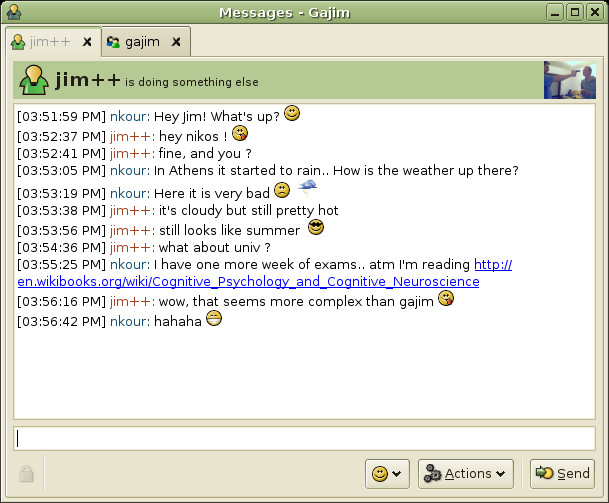Image resolution: width=609 pixels, height=503 pixels.
Task: Click the grinning emoticon after "hahaha"
Action: tap(214, 319)
